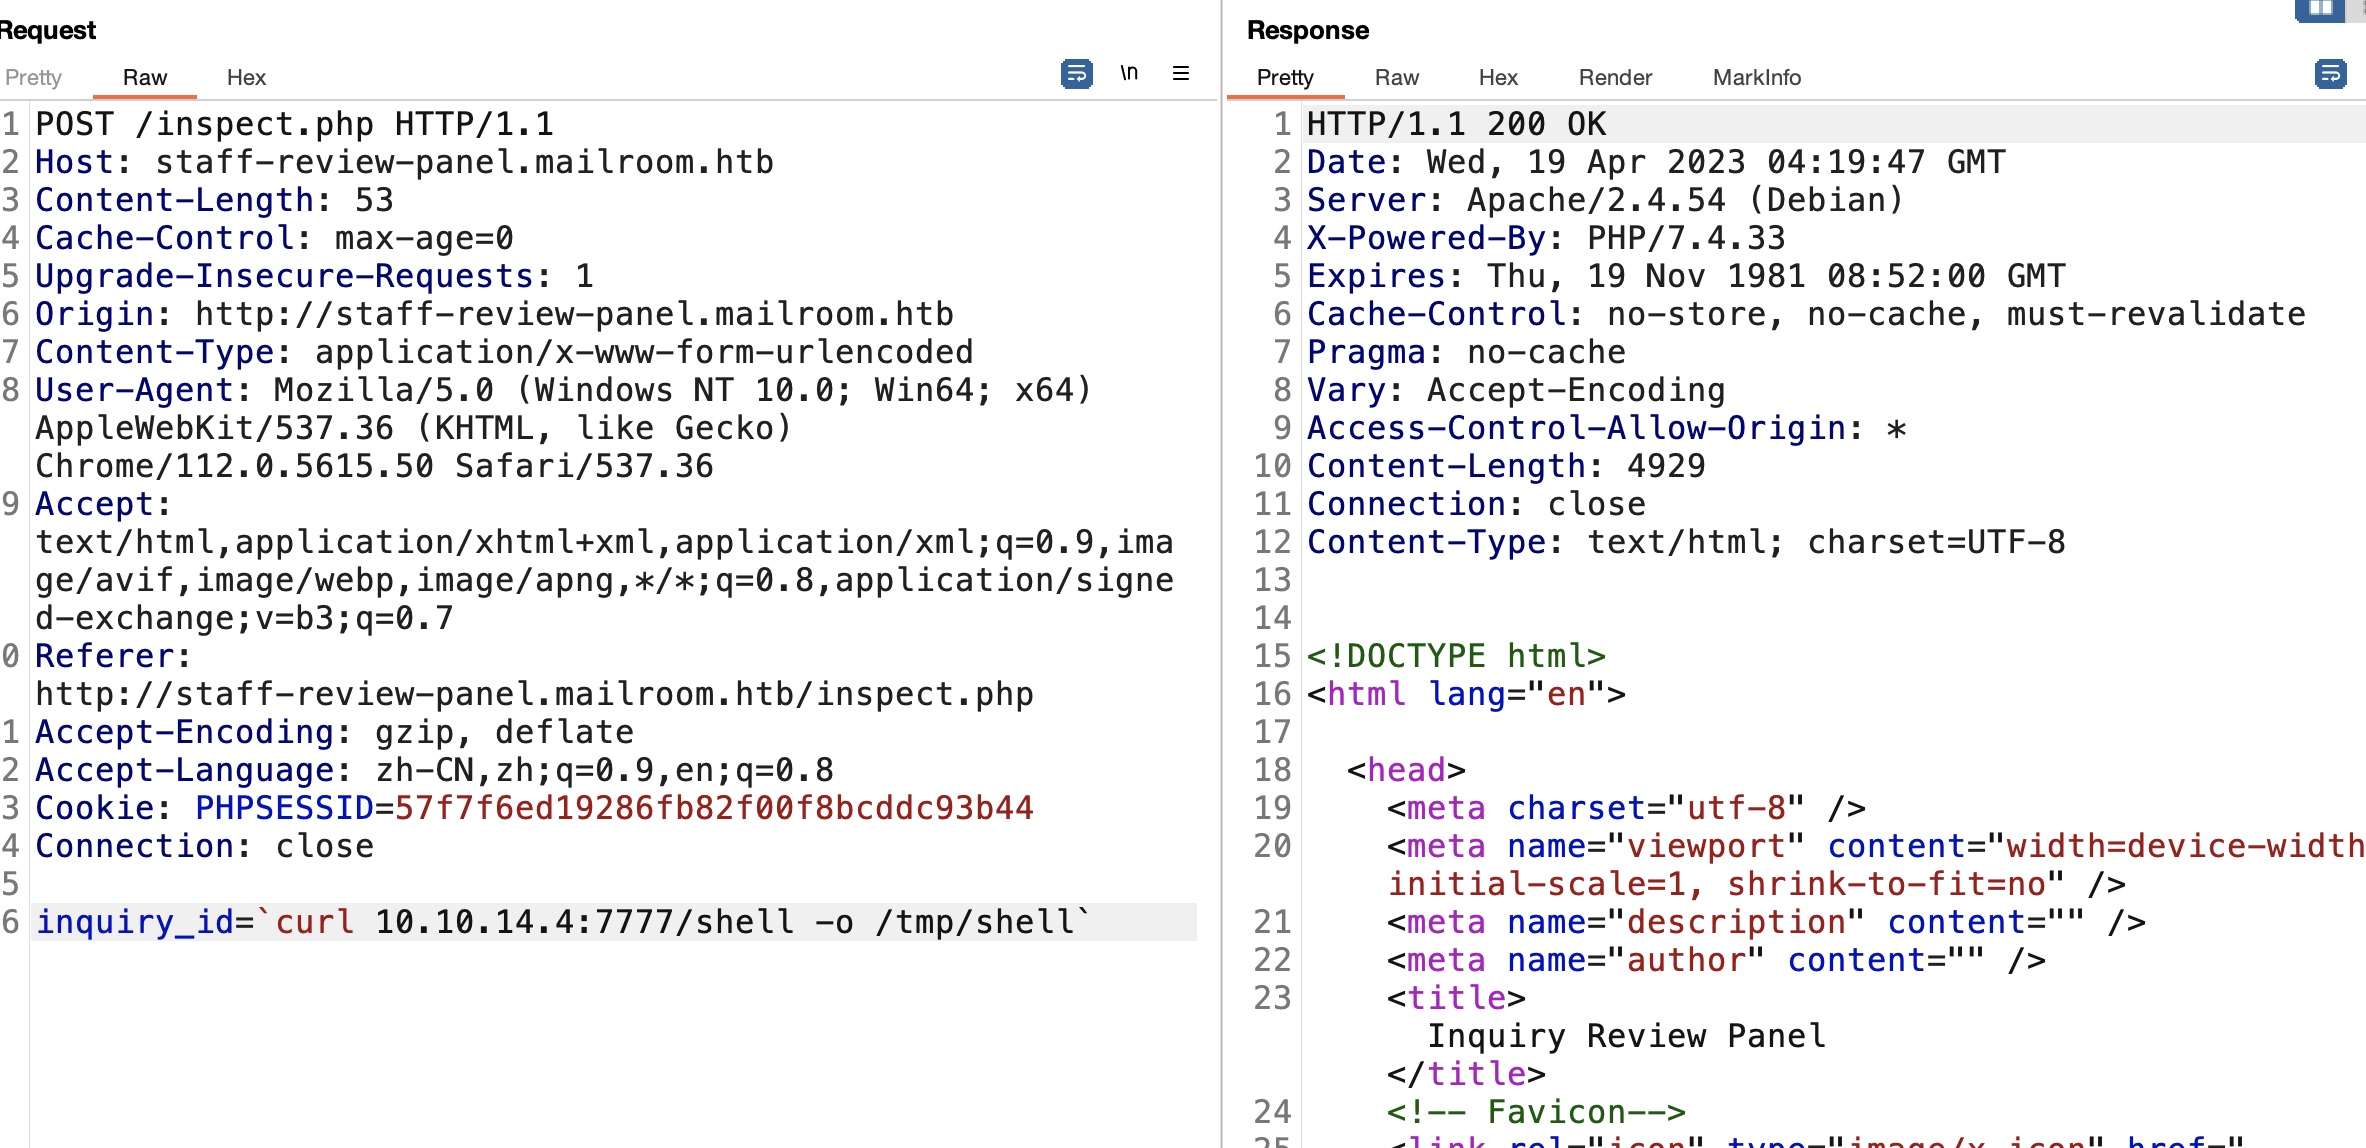Click the inquiry_id payload line in request body
This screenshot has width=2366, height=1148.
[x=562, y=922]
